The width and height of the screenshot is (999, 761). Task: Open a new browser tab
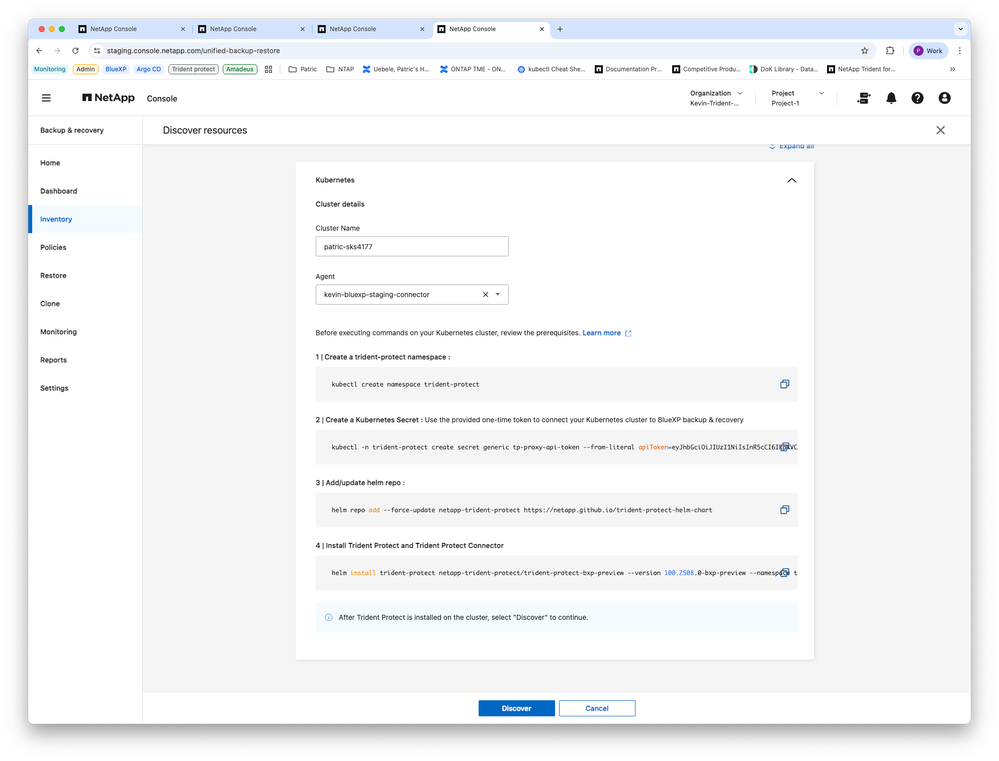coord(560,29)
